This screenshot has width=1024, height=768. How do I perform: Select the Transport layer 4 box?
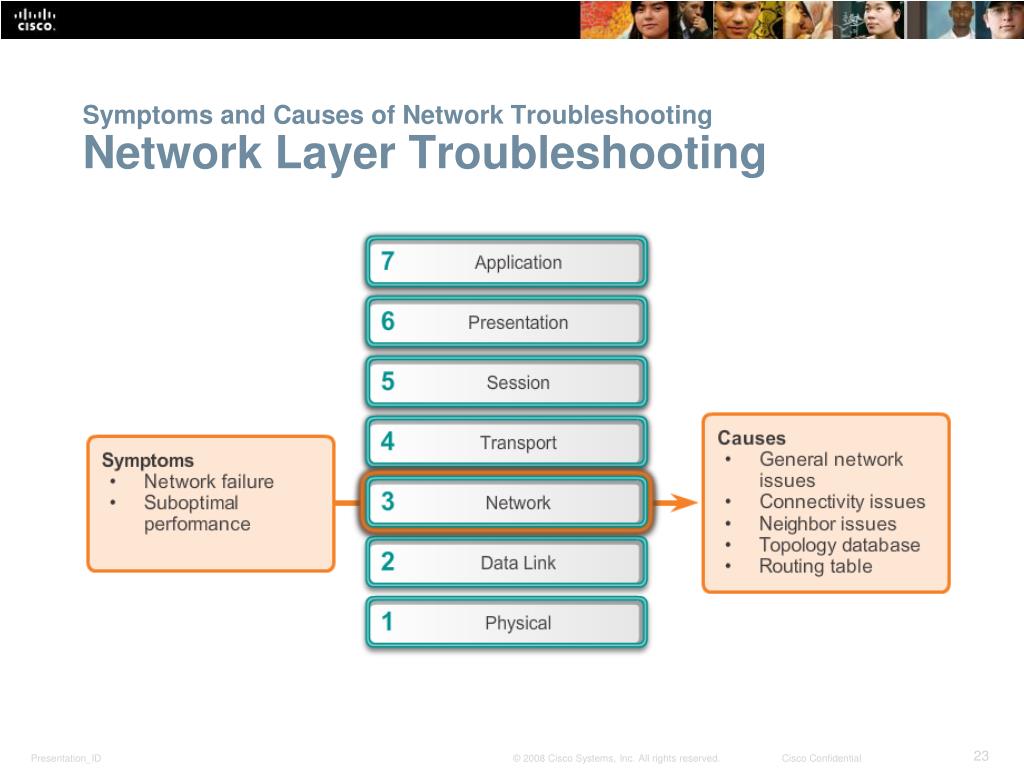pos(506,442)
